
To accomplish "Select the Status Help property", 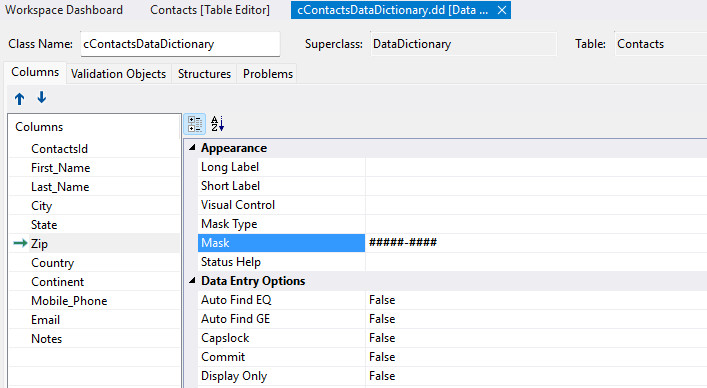I will (281, 262).
